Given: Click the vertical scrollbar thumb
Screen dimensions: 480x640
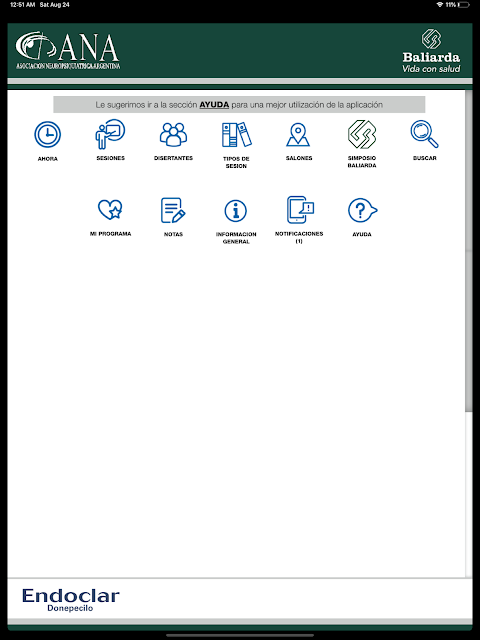Looking at the screenshot, I should click(469, 251).
